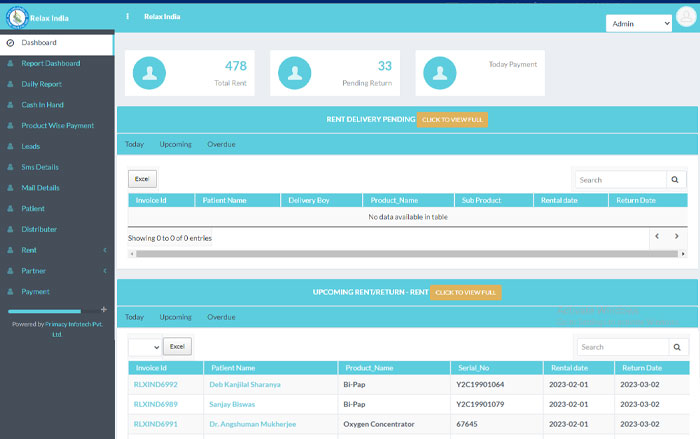Click the Pending Return card avatar icon
Image resolution: width=700 pixels, height=439 pixels.
295,73
